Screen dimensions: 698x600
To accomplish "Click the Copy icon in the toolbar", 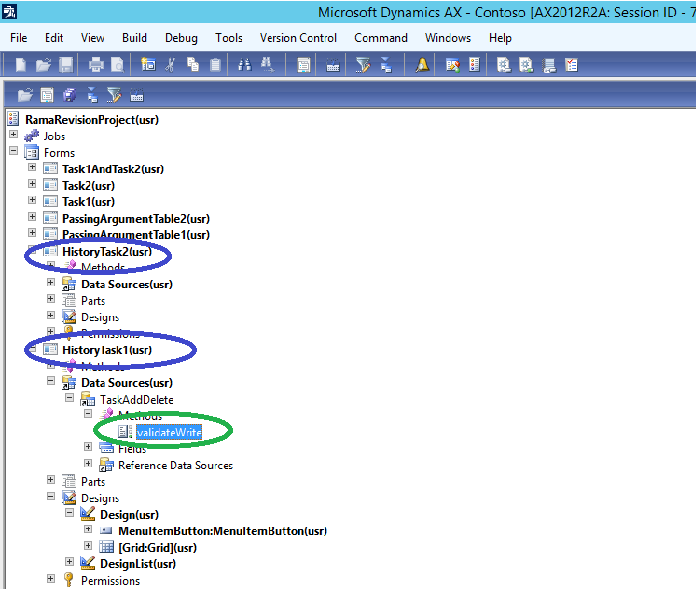I will point(193,65).
